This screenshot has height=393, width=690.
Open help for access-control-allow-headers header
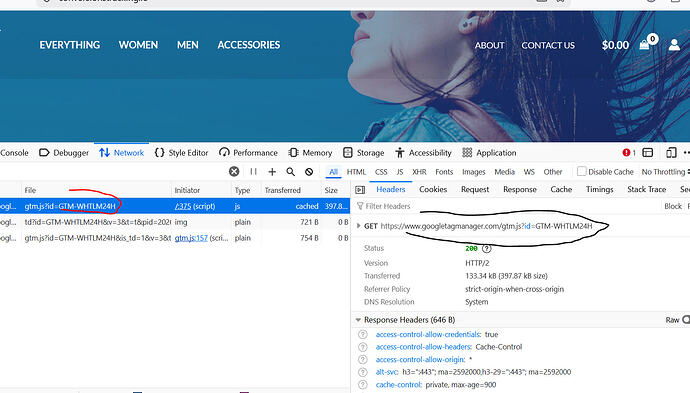(363, 347)
